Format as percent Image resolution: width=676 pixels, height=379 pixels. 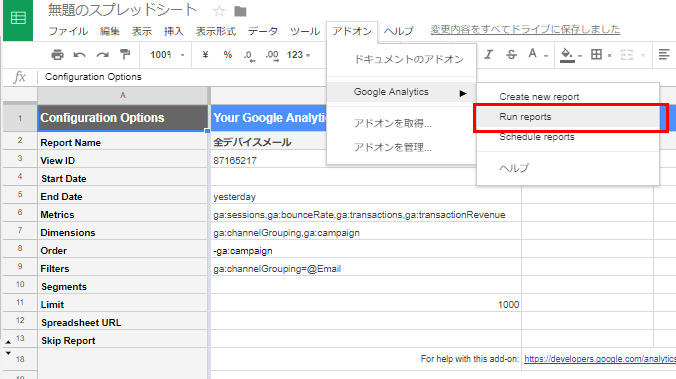(x=228, y=55)
